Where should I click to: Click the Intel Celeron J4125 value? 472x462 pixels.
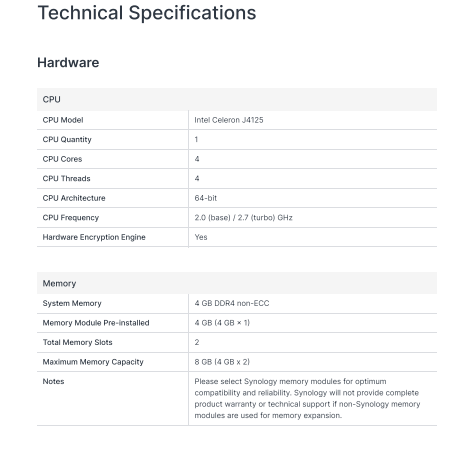[x=229, y=120]
